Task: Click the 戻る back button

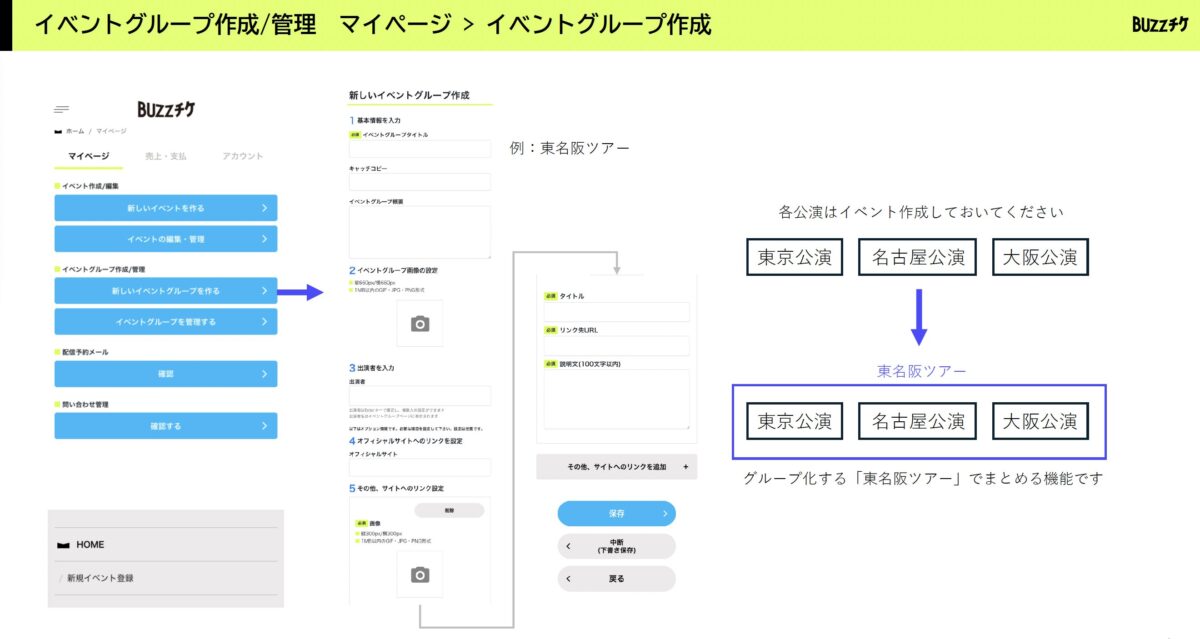Action: (x=616, y=579)
